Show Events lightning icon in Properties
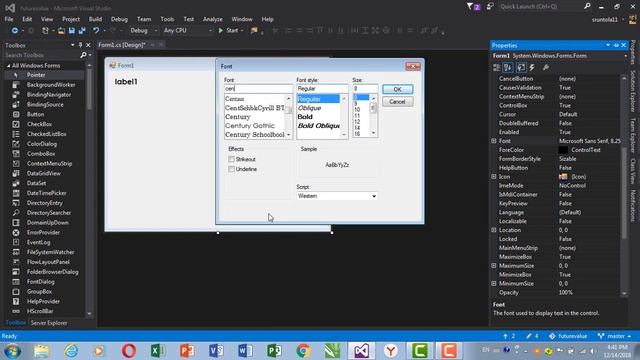Screen dimensions: 640x360 tap(532, 67)
